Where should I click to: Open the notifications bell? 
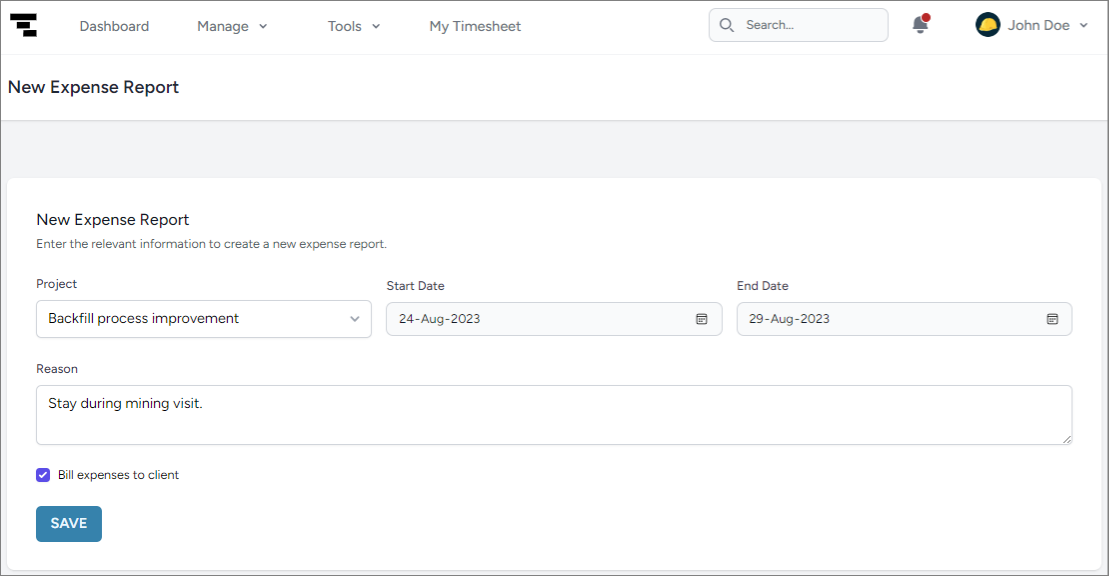pyautogui.click(x=920, y=26)
